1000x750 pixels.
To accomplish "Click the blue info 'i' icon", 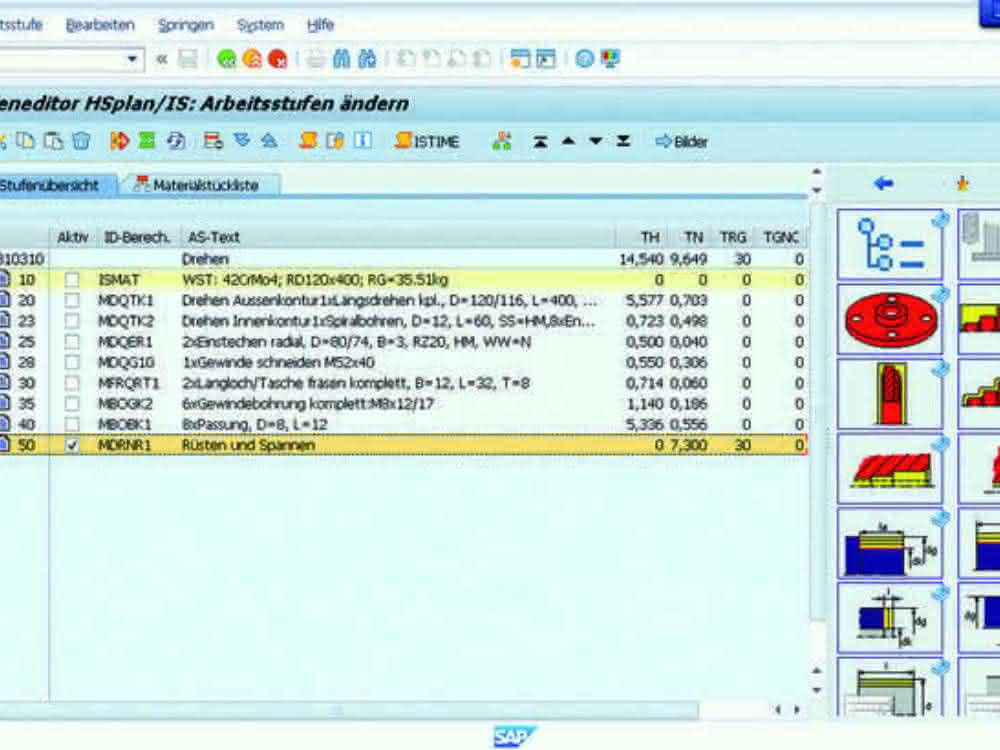I will pyautogui.click(x=362, y=140).
